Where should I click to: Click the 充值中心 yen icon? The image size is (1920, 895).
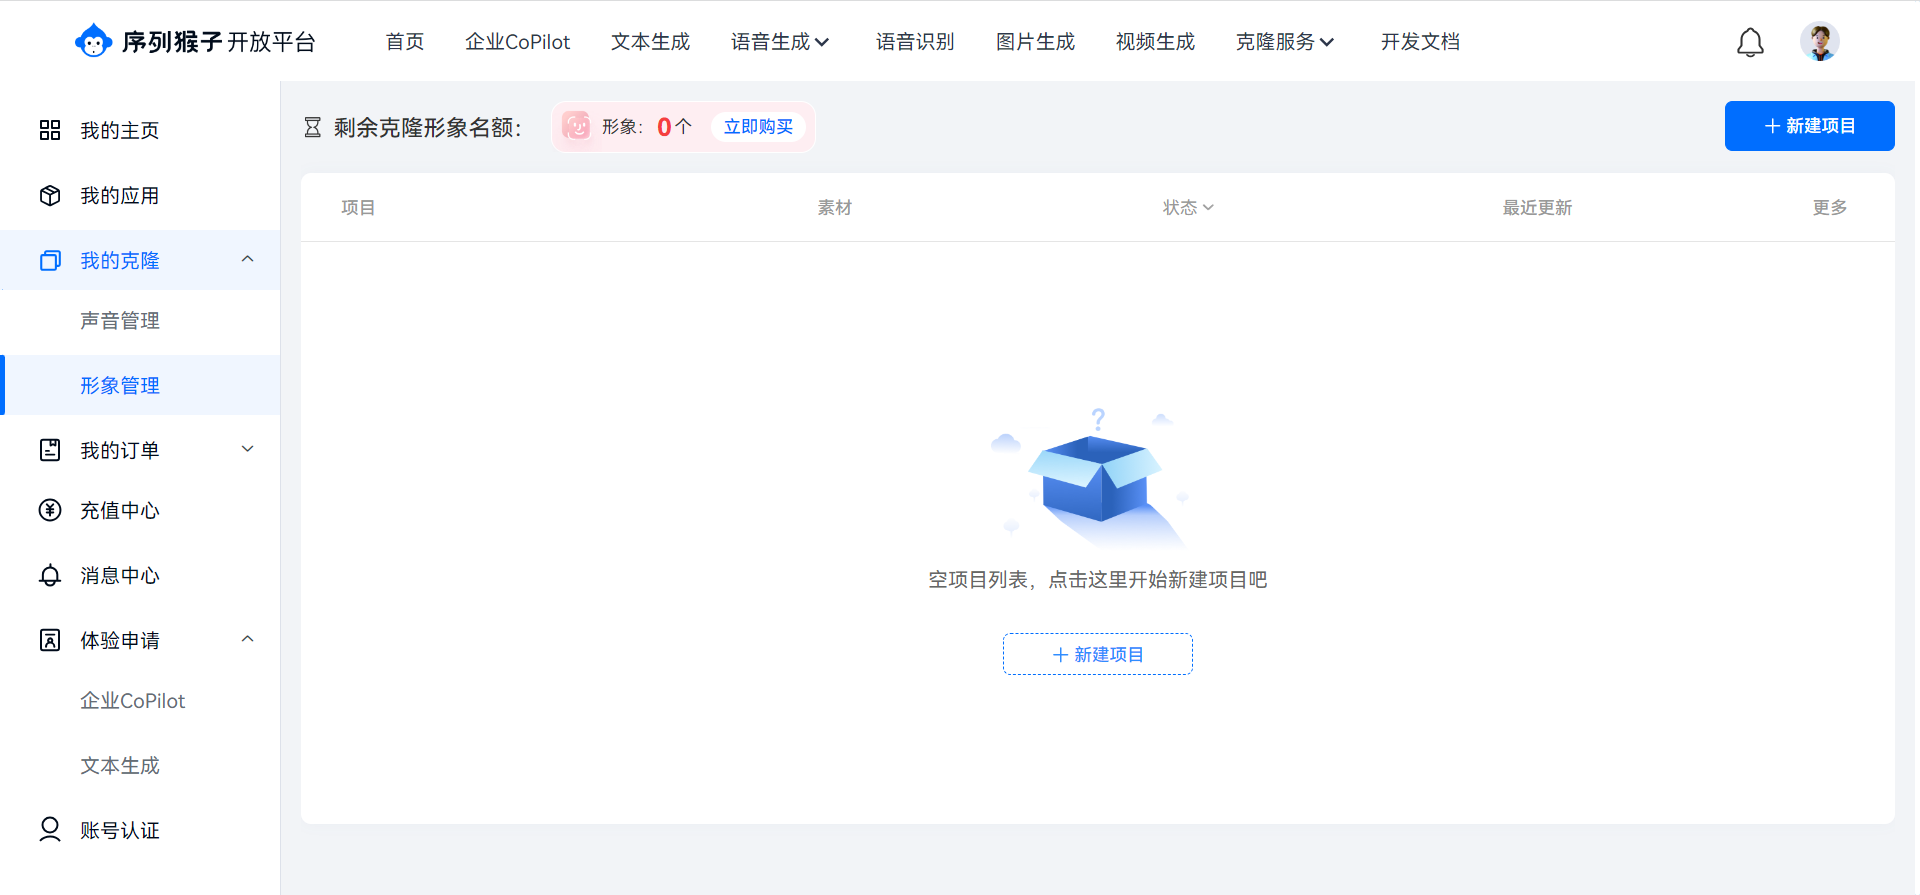pos(50,510)
